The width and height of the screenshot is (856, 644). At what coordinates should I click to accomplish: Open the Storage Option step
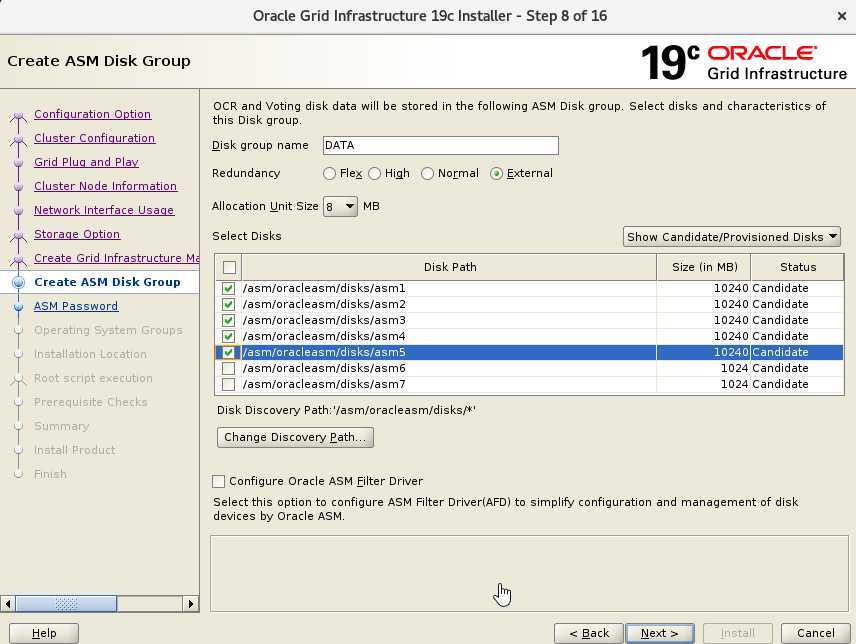pos(77,234)
